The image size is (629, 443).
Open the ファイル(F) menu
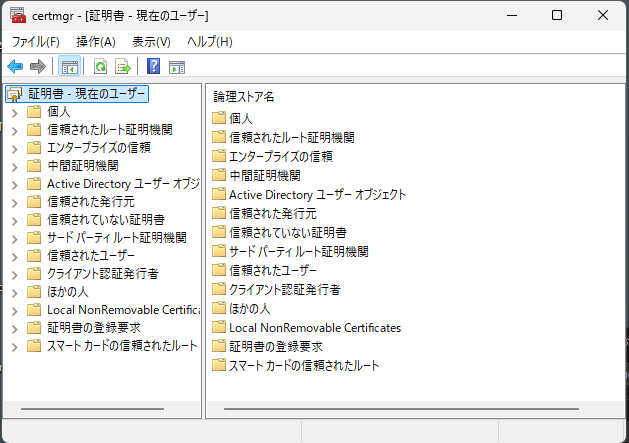coord(36,42)
